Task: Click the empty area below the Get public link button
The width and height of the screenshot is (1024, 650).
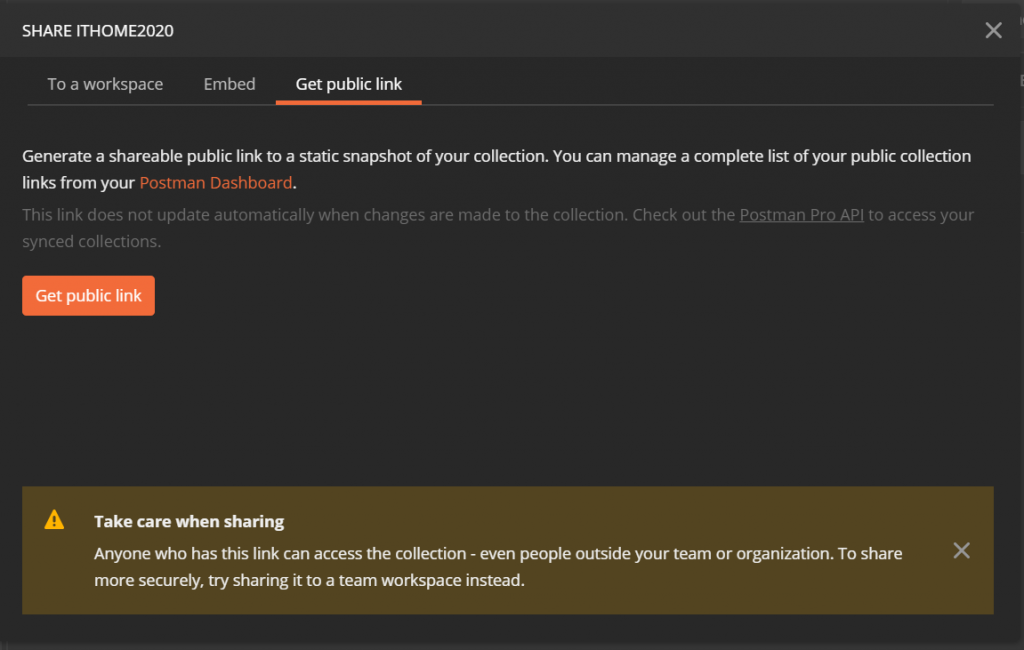Action: tap(400, 400)
